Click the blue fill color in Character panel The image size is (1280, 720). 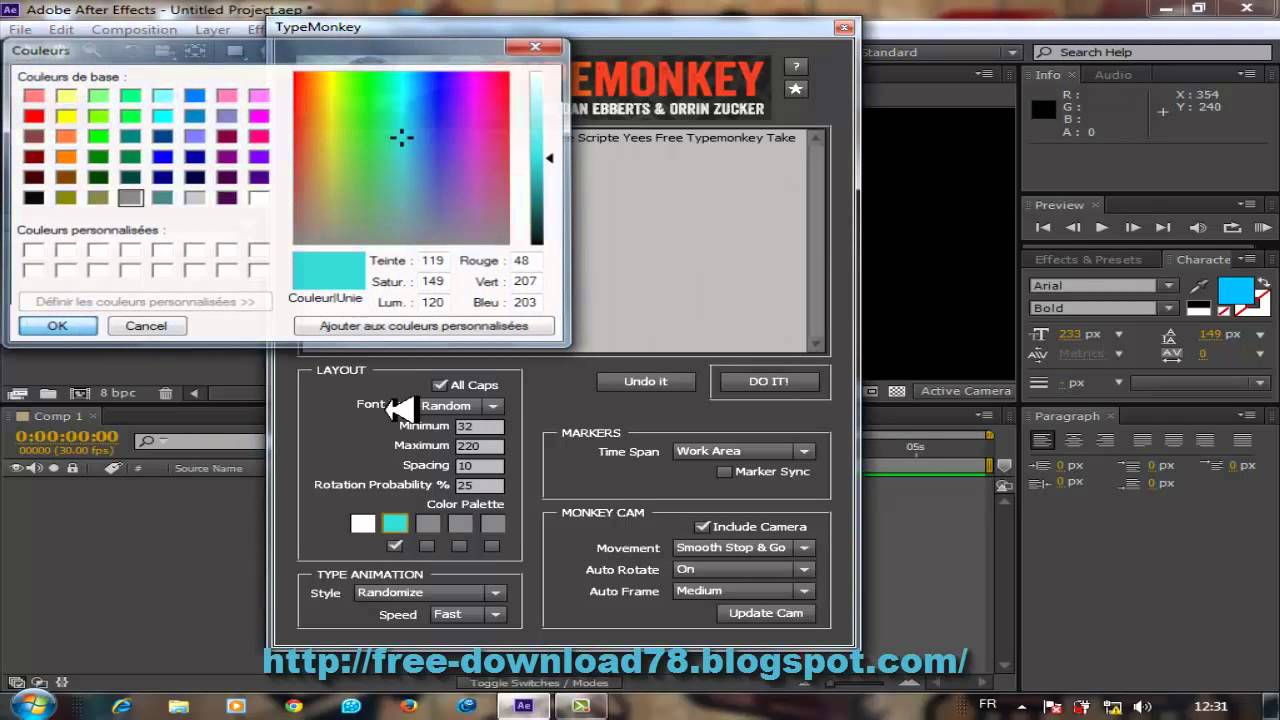(x=1236, y=290)
